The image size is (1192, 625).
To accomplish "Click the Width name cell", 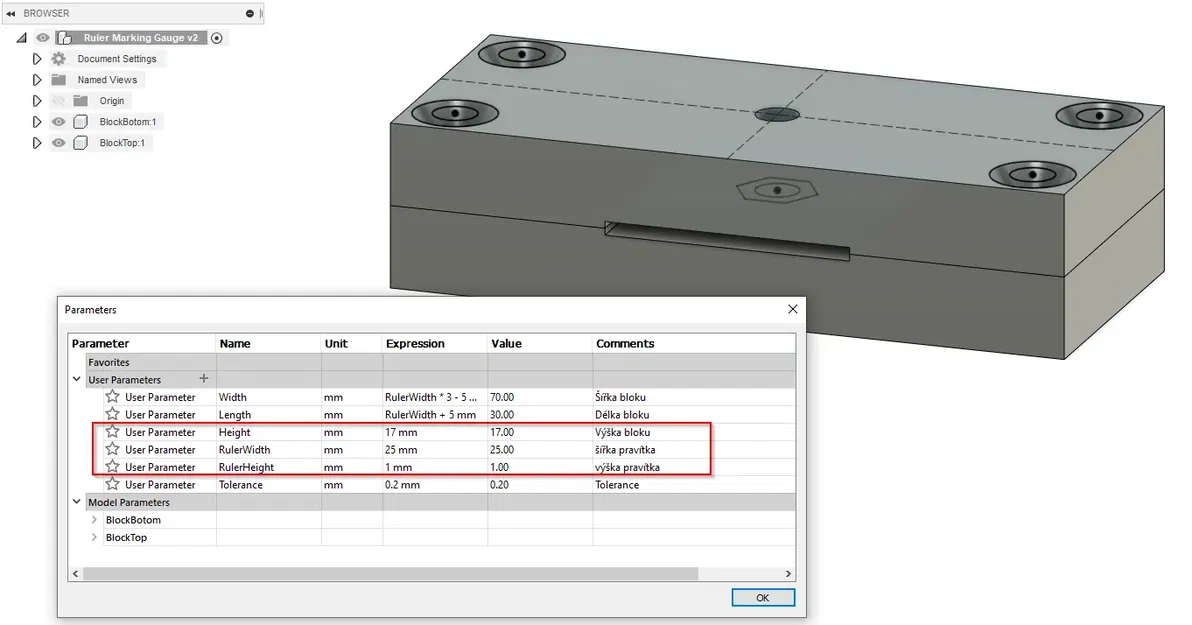I will pos(268,397).
